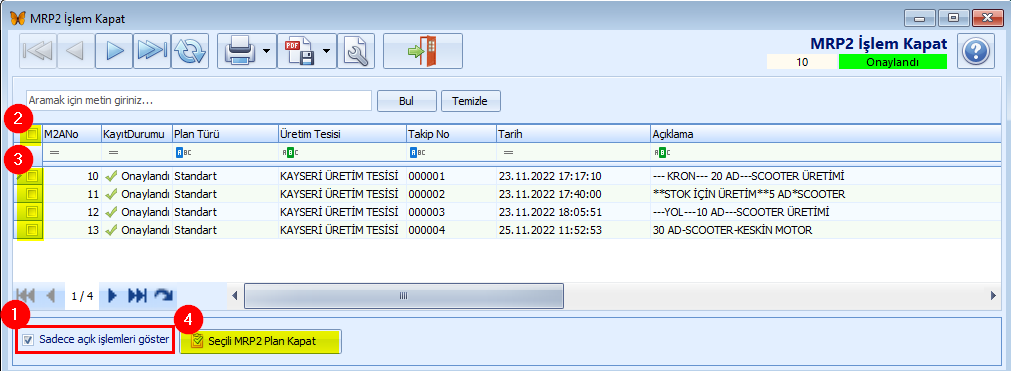Screen dimensions: 1011x371
Task: Open Takip No filter operator icon
Action: 418,153
